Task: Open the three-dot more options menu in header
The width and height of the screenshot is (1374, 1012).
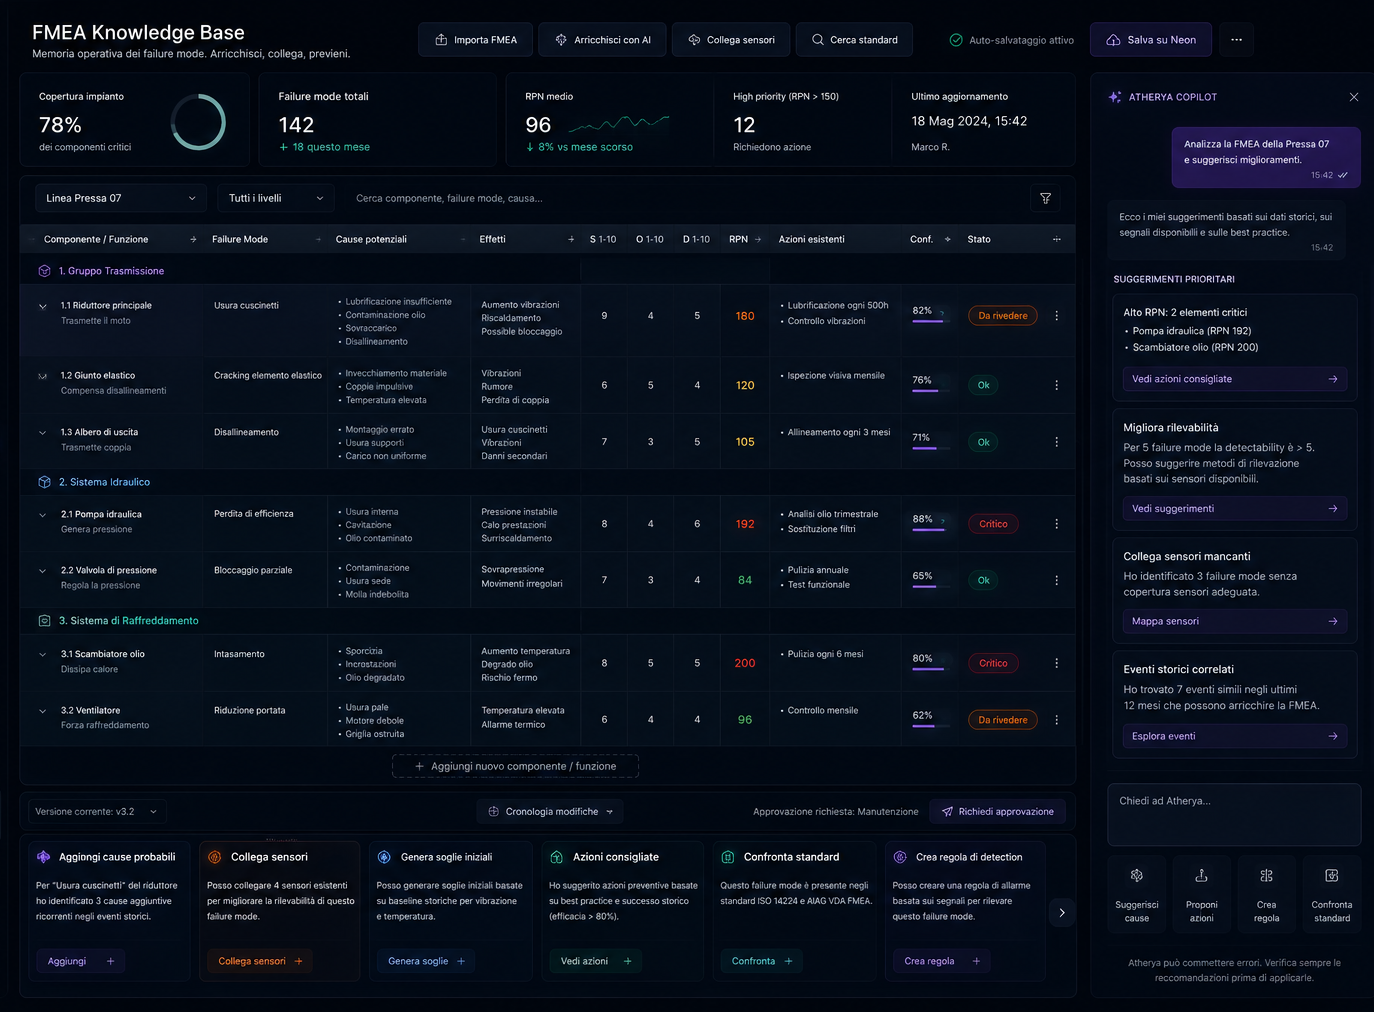Action: (x=1236, y=40)
